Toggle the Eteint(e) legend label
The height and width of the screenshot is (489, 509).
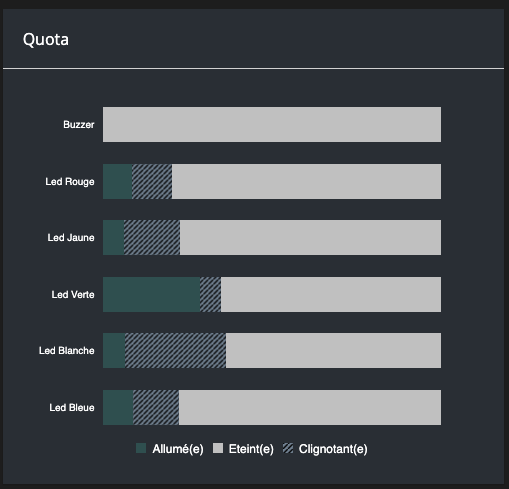251,449
